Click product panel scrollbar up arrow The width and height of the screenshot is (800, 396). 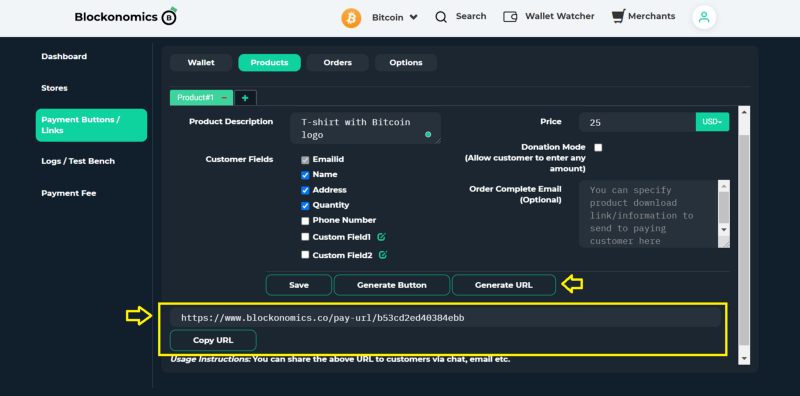point(744,112)
